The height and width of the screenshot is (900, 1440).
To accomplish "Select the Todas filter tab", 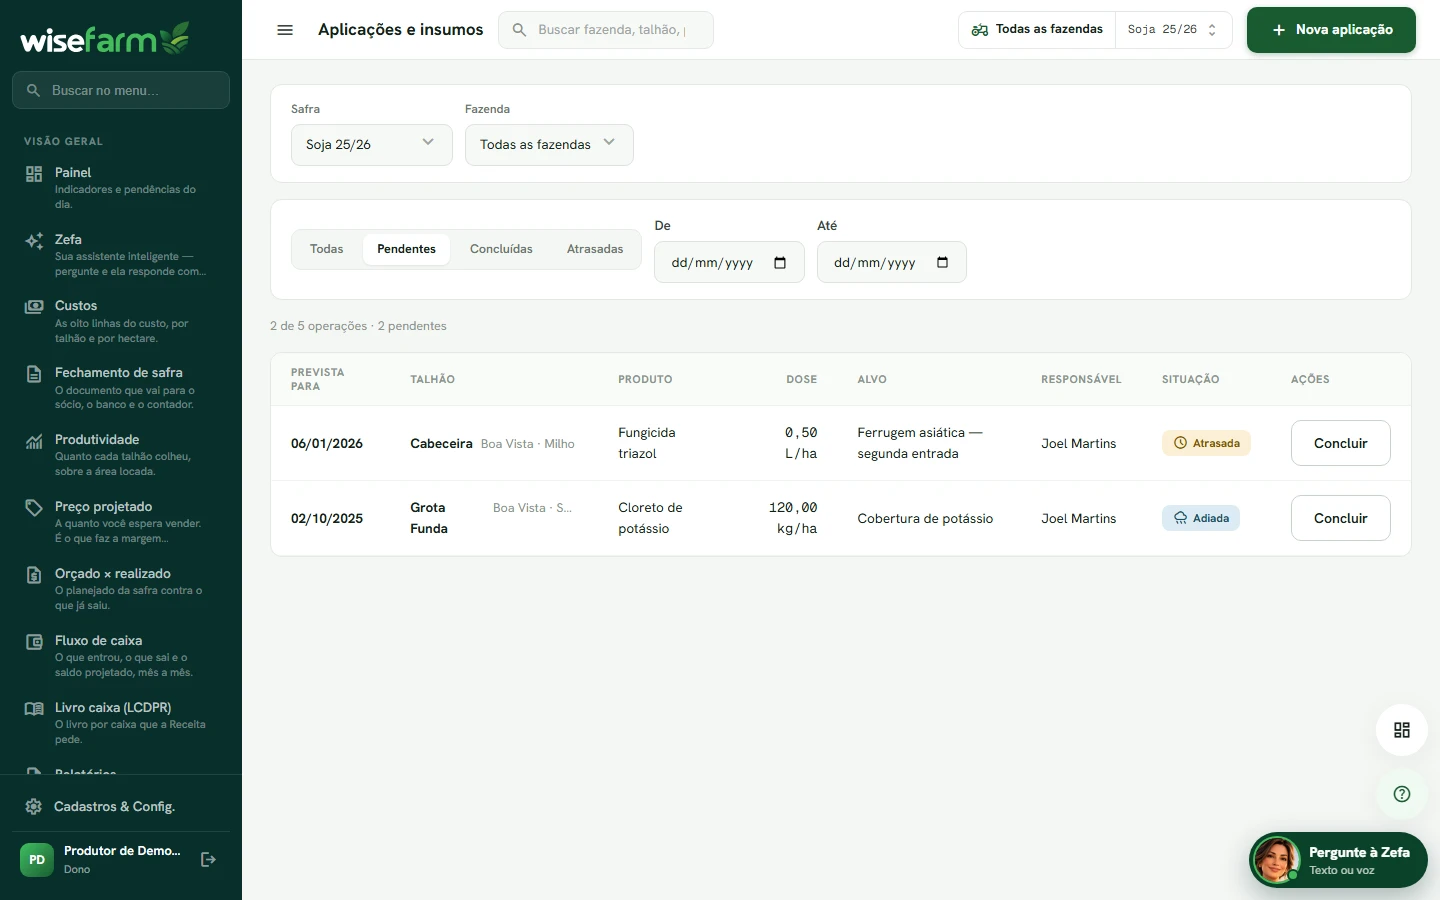I will 326,249.
